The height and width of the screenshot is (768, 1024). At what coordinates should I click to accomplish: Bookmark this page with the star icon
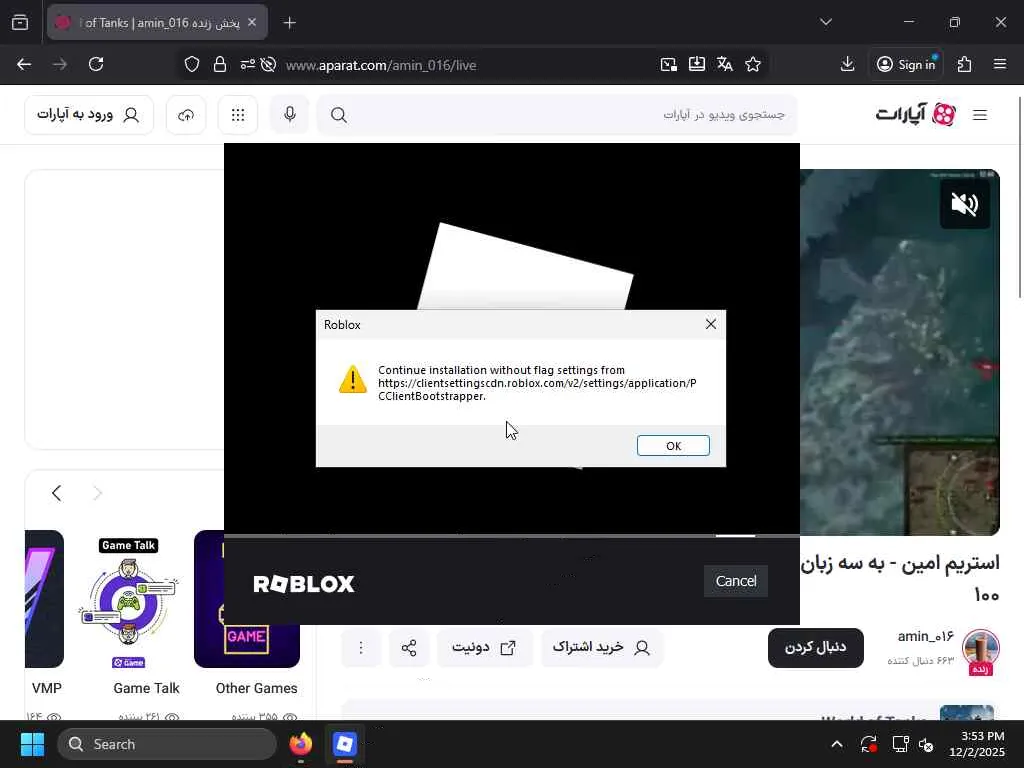(x=753, y=64)
